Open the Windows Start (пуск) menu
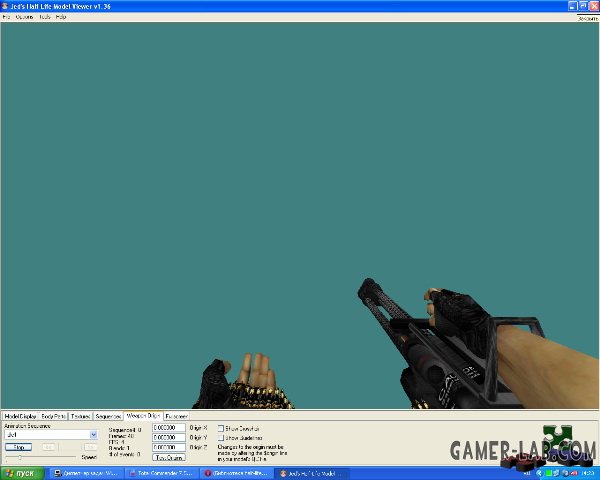Viewport: 600px width, 480px height. coord(22,473)
